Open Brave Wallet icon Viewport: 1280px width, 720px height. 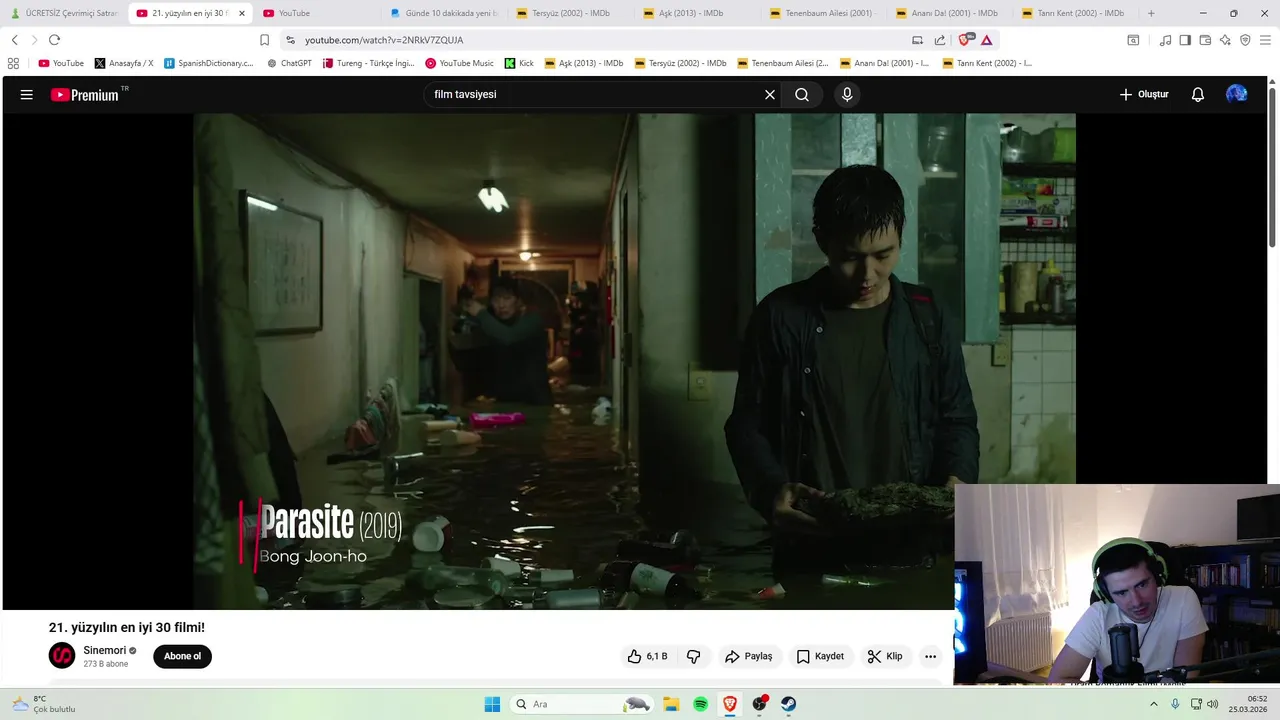[x=1205, y=40]
